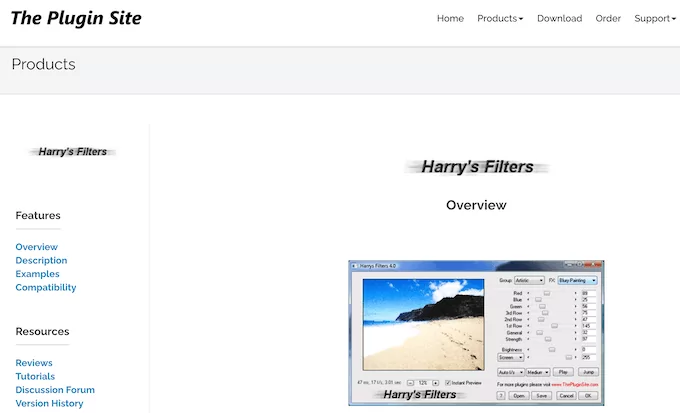Click The Plugin Site logo
680x413 pixels.
[x=76, y=18]
